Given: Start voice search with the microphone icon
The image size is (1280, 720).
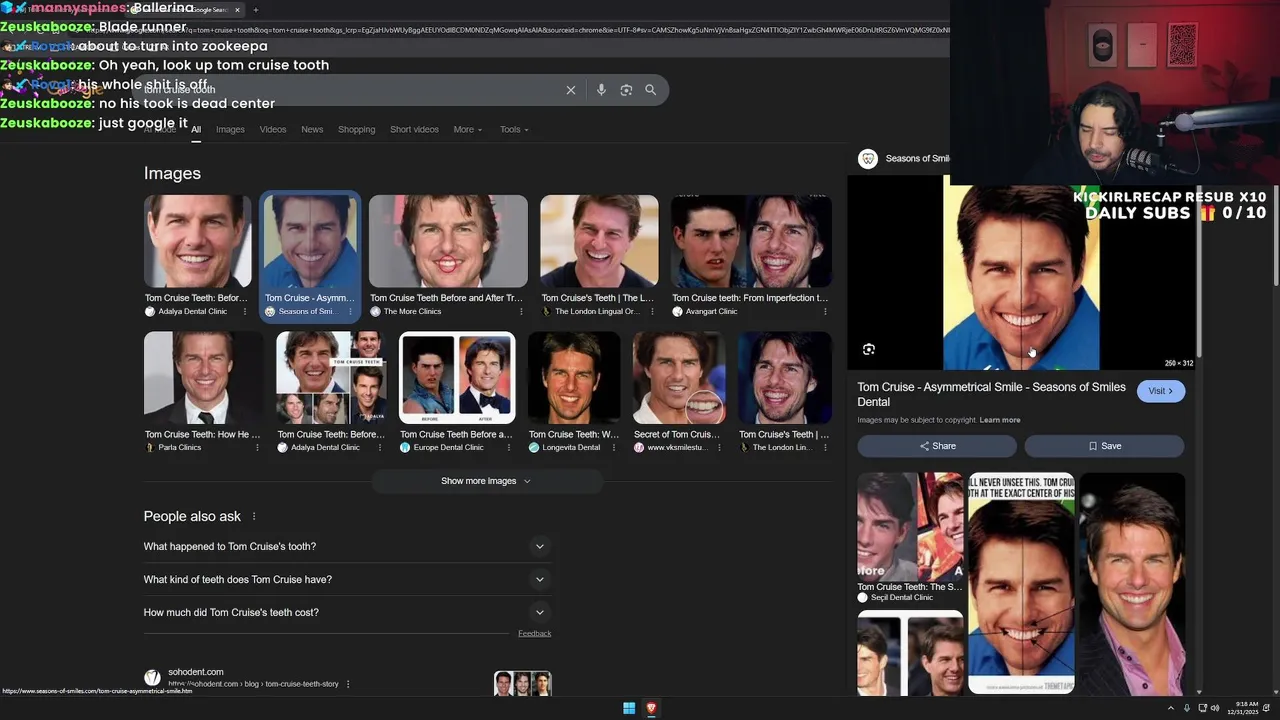Looking at the screenshot, I should 601,90.
